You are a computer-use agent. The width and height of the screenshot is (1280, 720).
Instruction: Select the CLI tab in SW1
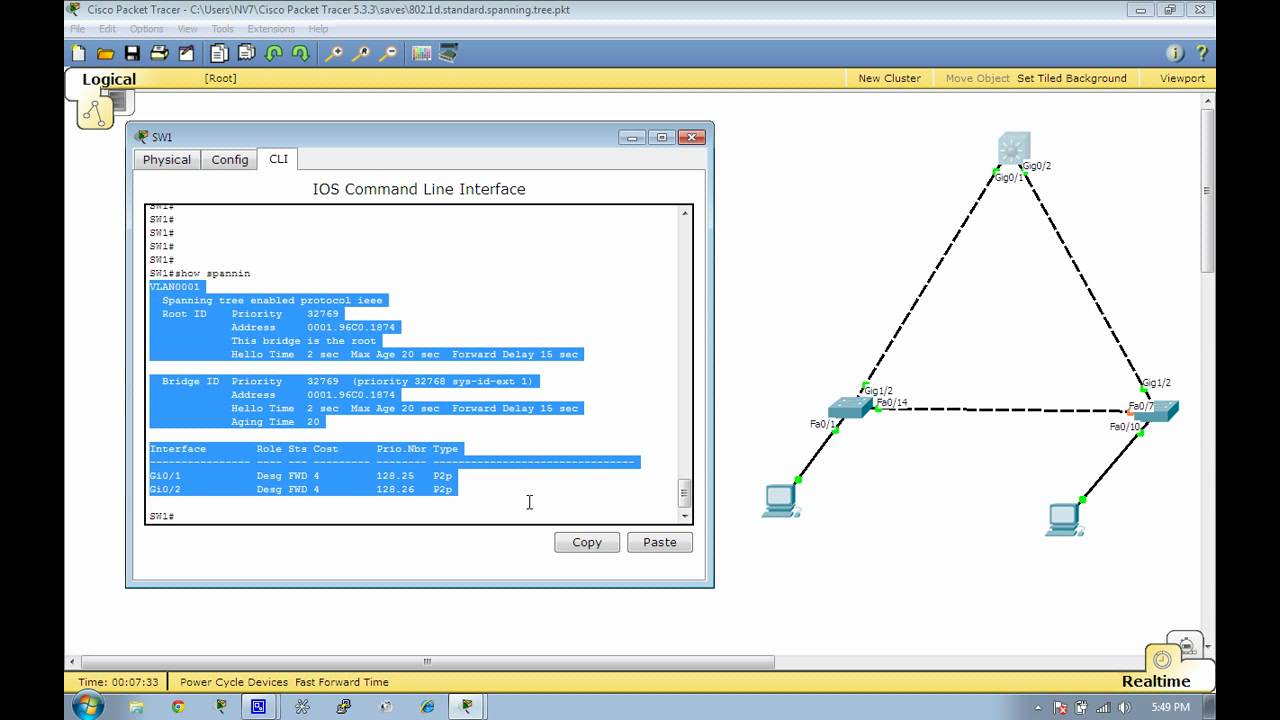click(278, 159)
